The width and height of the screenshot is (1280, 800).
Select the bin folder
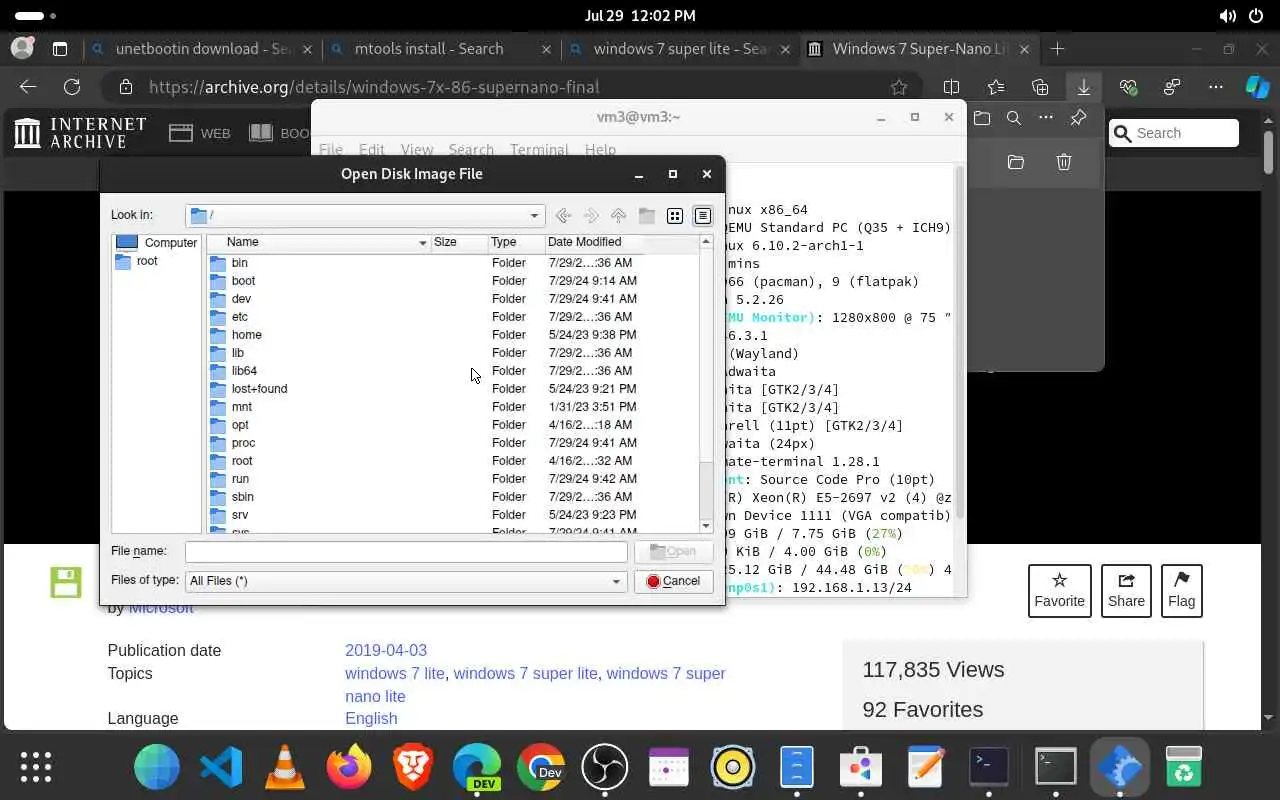click(240, 263)
